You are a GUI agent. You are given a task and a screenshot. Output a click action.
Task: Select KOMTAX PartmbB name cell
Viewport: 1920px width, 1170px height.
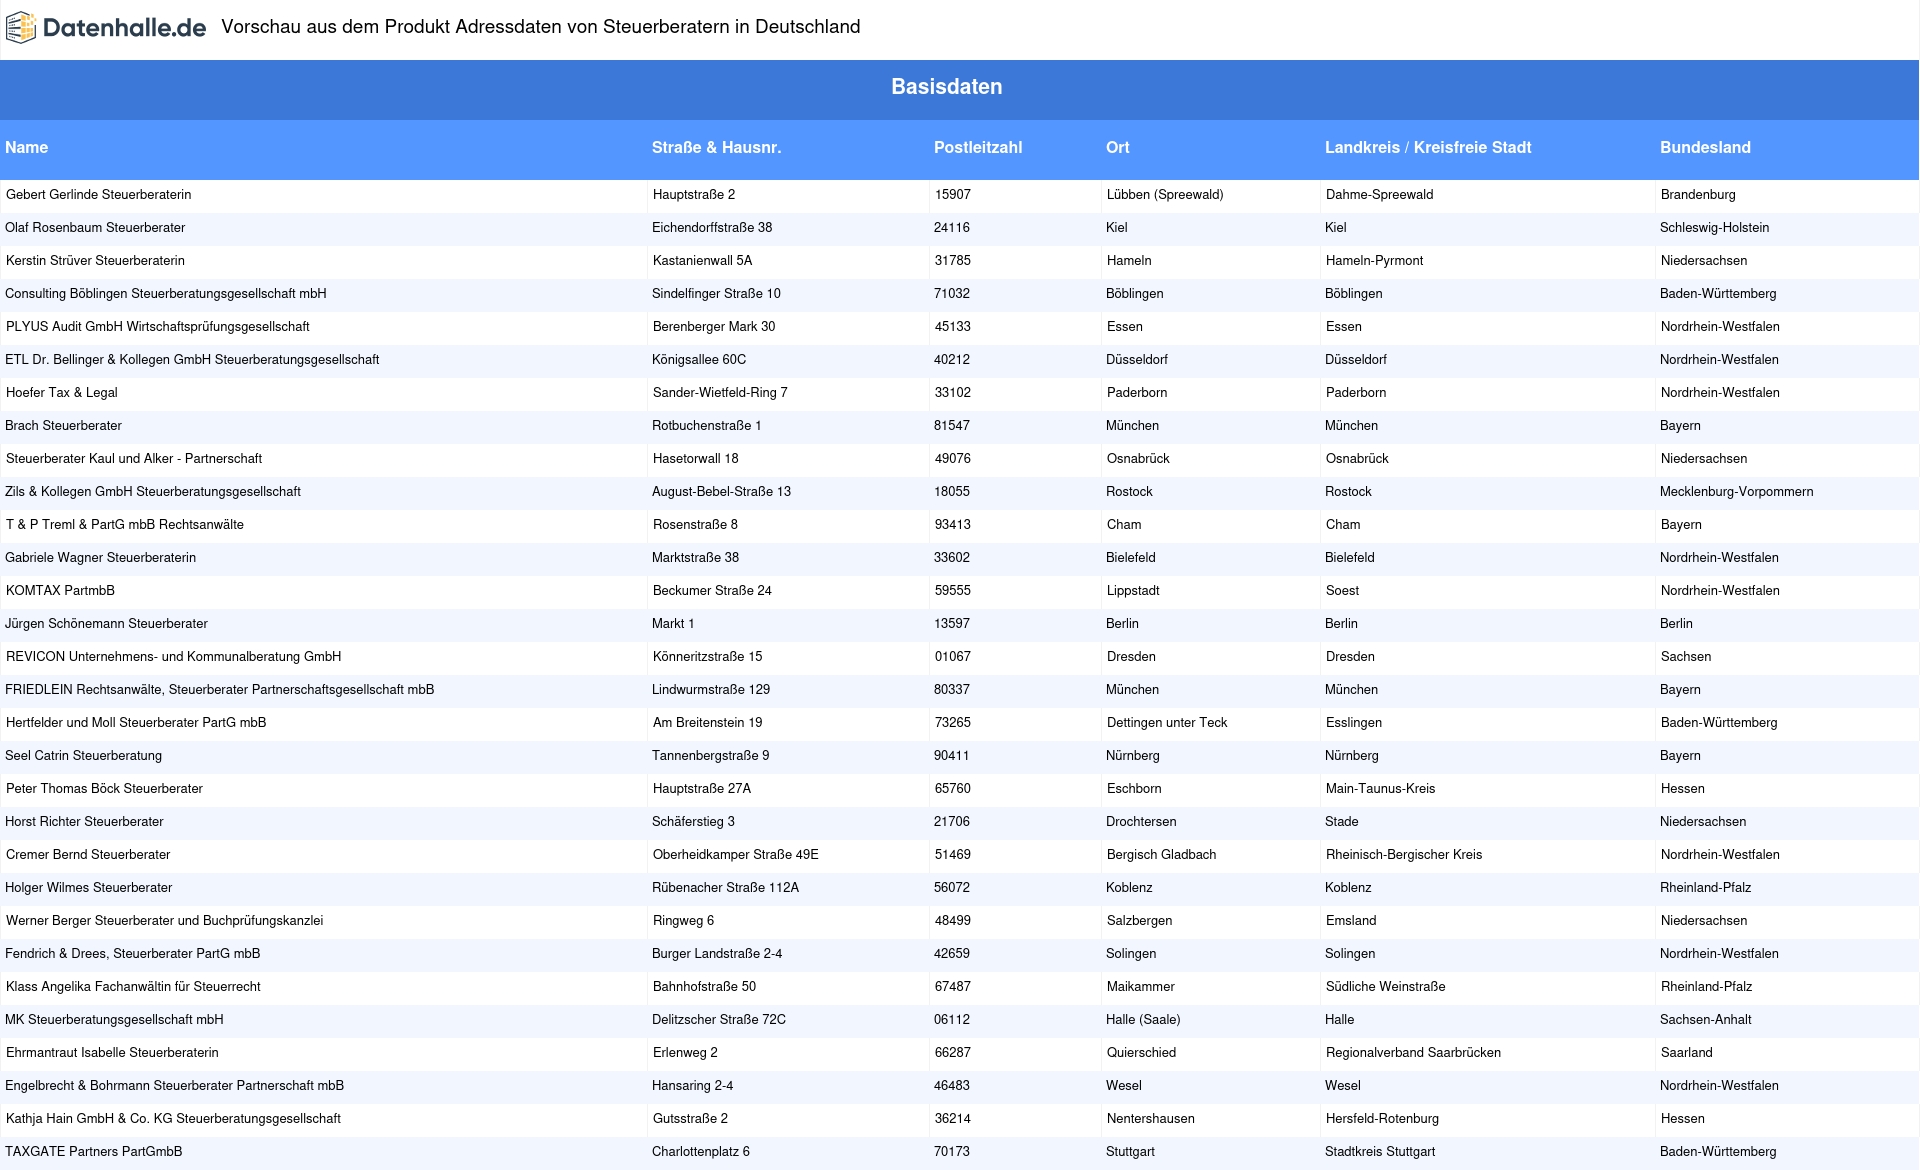click(x=60, y=591)
